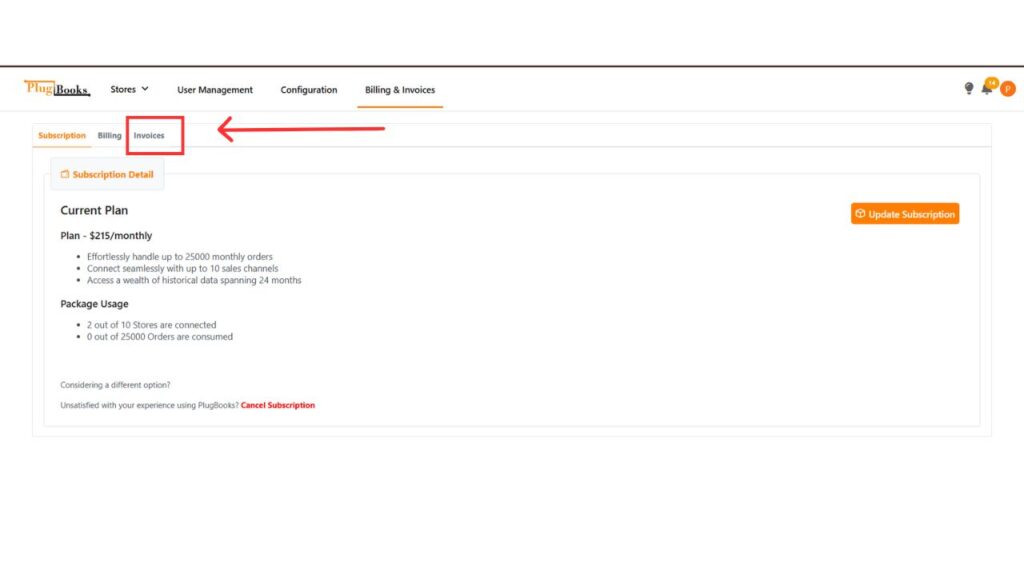This screenshot has width=1024, height=576.
Task: Click the icon beside Subscription Detail
Action: pyautogui.click(x=65, y=174)
